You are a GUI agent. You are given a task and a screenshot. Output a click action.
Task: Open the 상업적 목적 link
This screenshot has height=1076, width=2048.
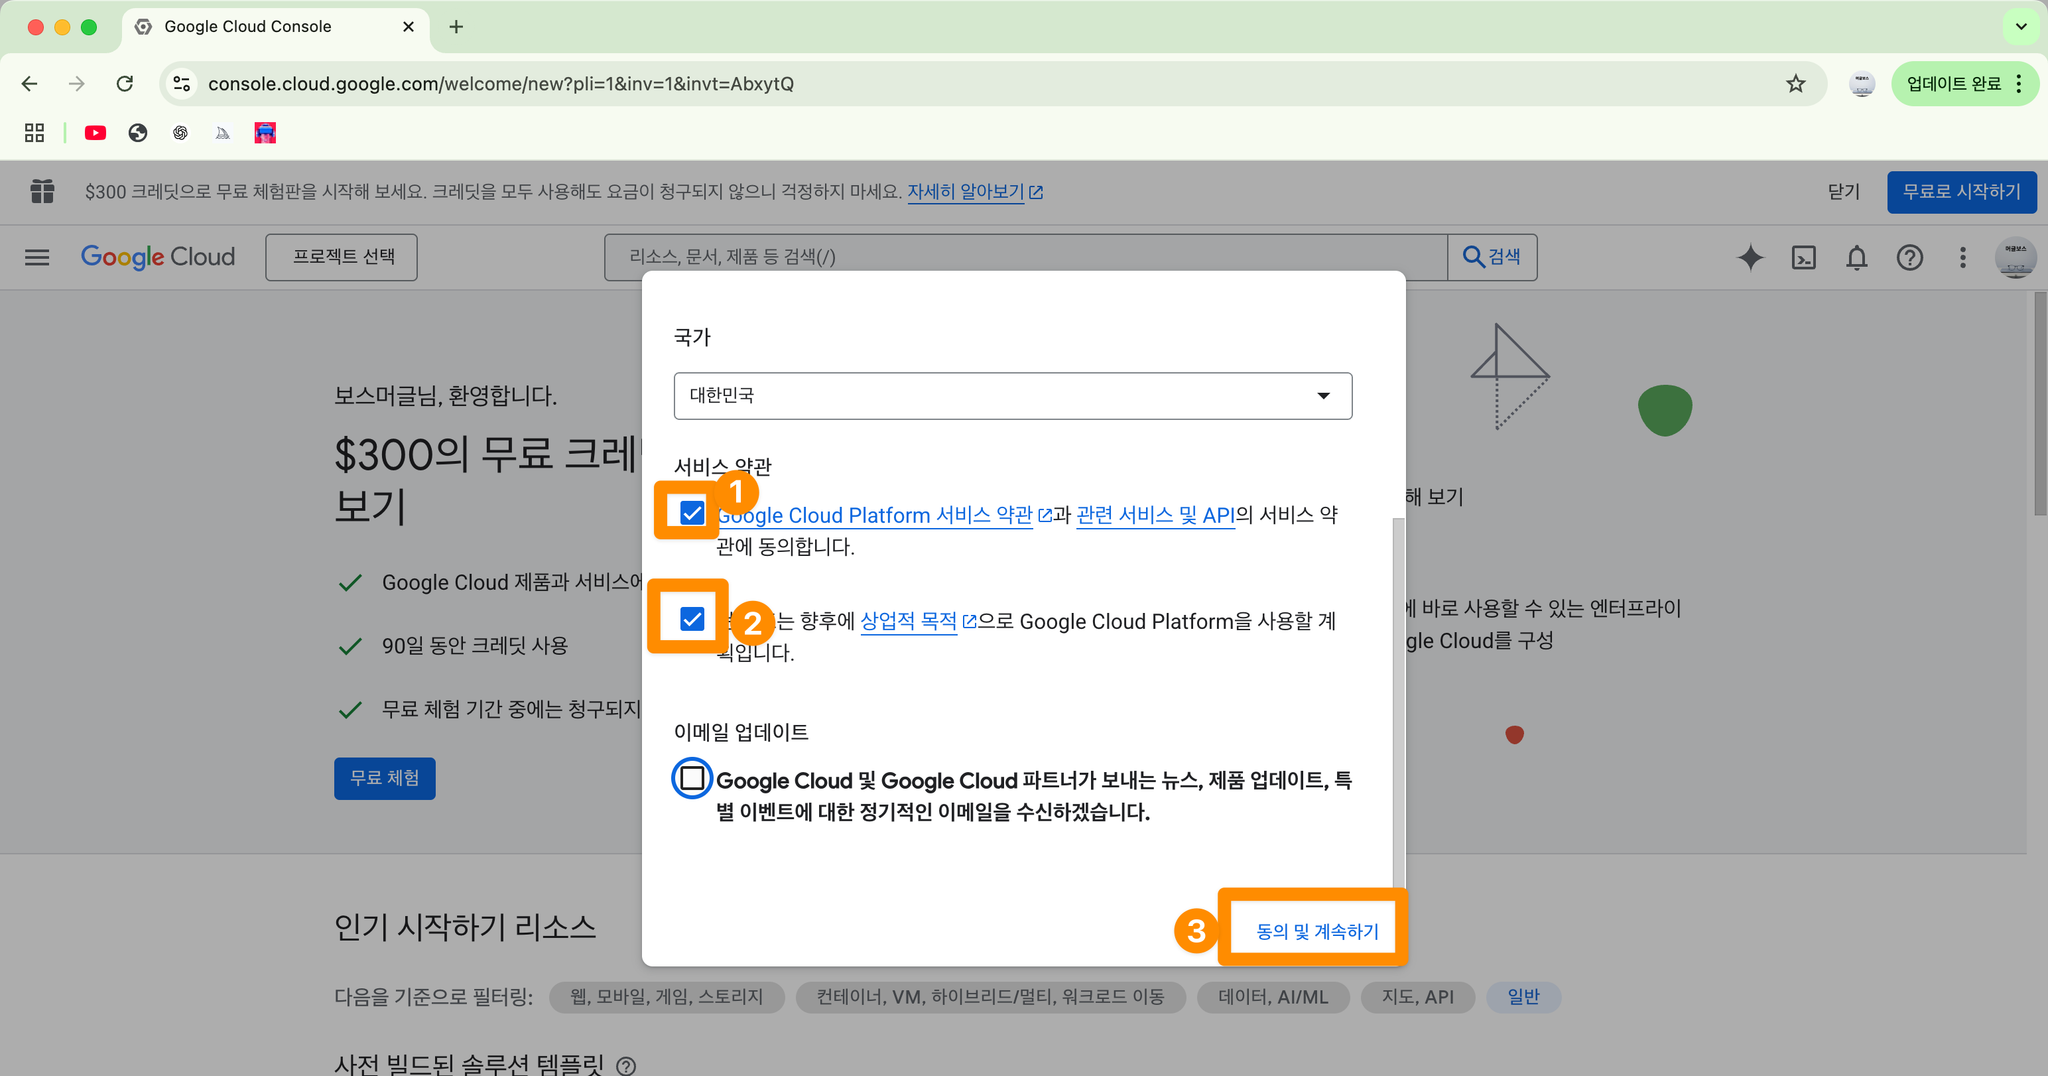pos(909,621)
